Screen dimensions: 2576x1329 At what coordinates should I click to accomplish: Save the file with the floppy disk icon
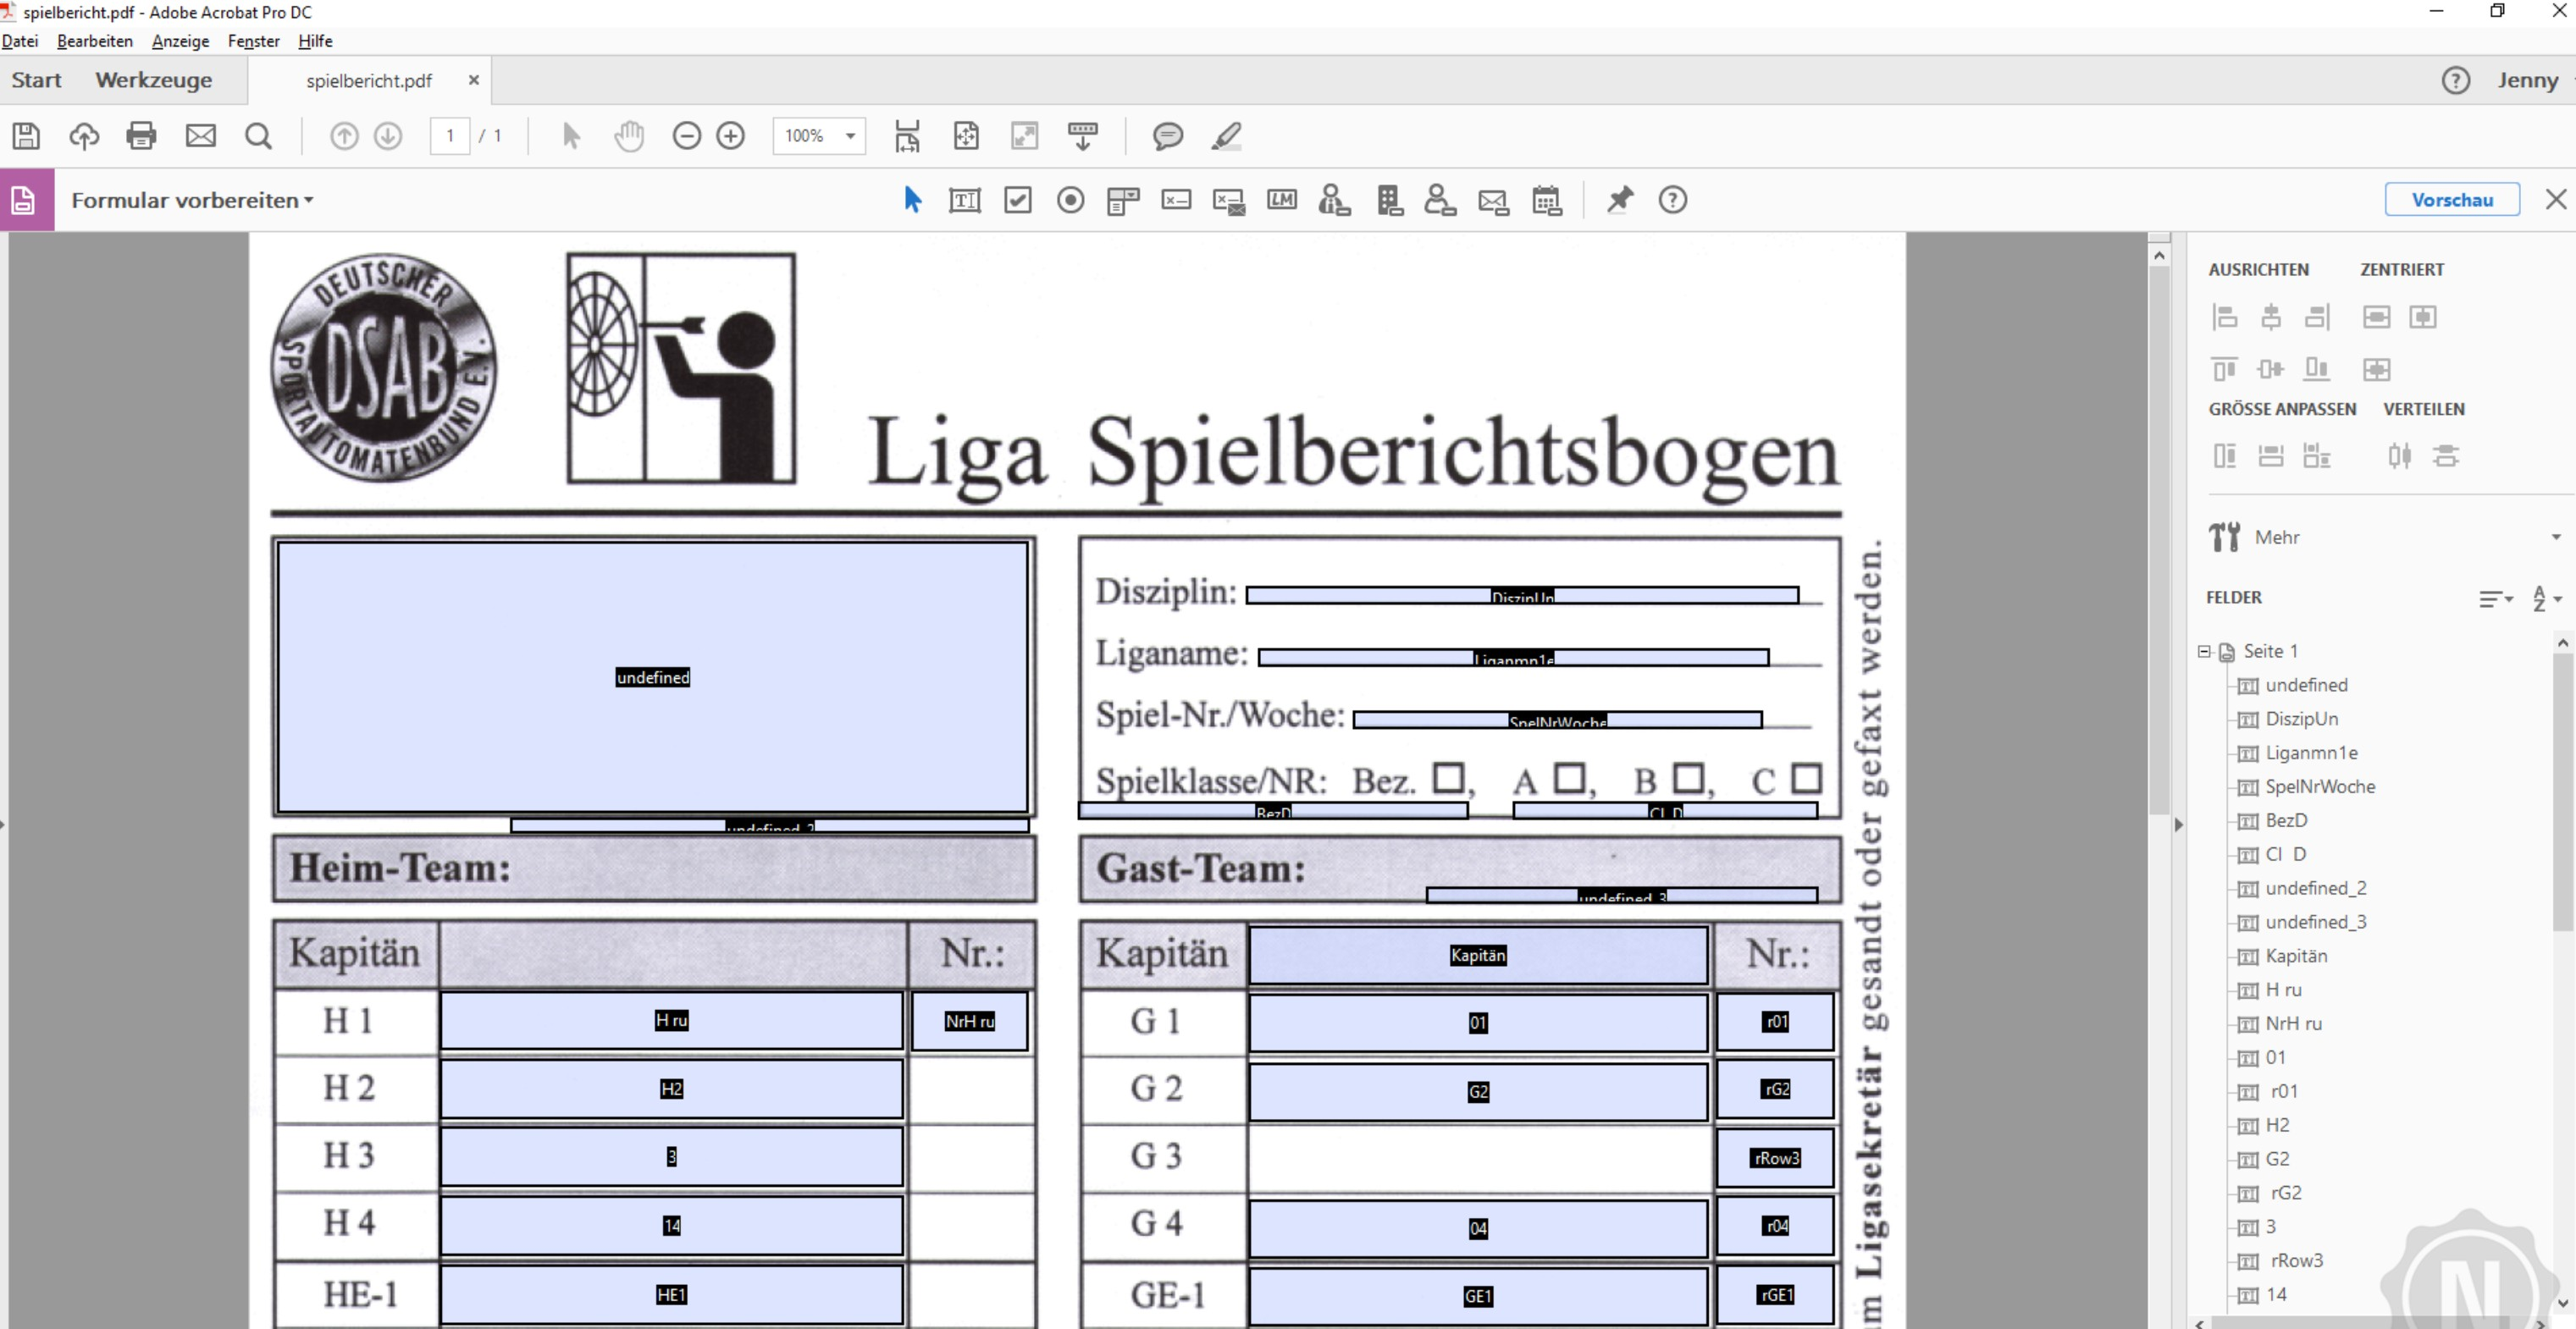coord(26,136)
